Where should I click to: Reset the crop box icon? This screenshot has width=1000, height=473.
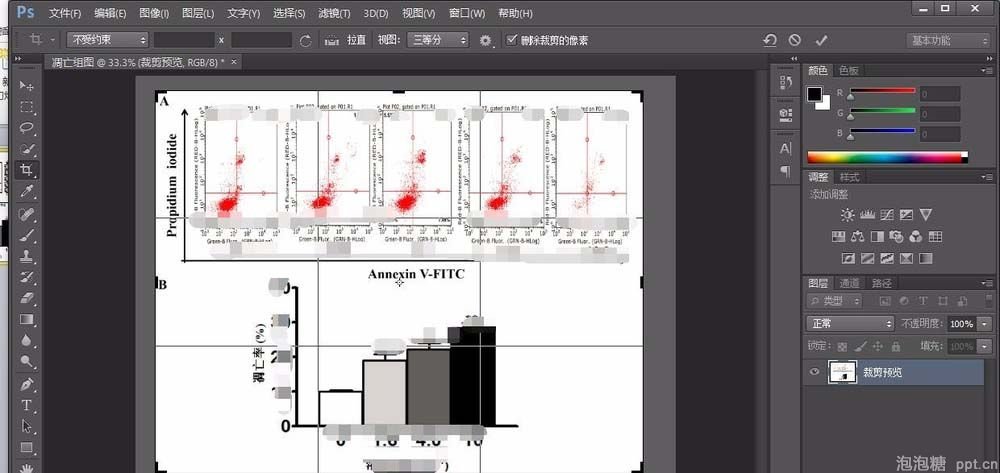pyautogui.click(x=769, y=40)
